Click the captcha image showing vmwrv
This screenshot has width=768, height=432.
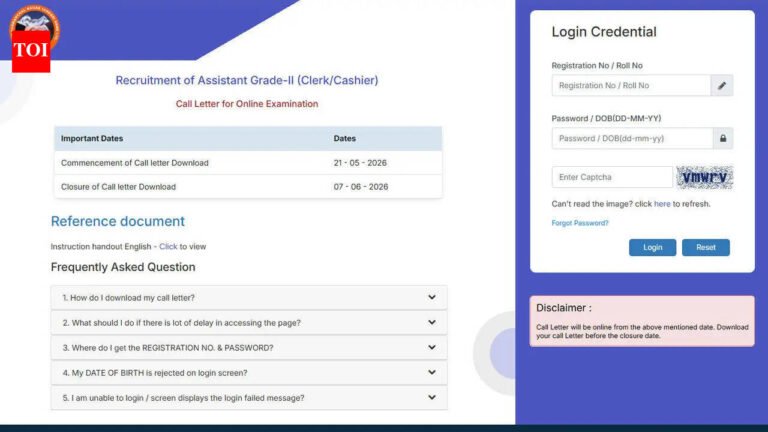pyautogui.click(x=704, y=177)
